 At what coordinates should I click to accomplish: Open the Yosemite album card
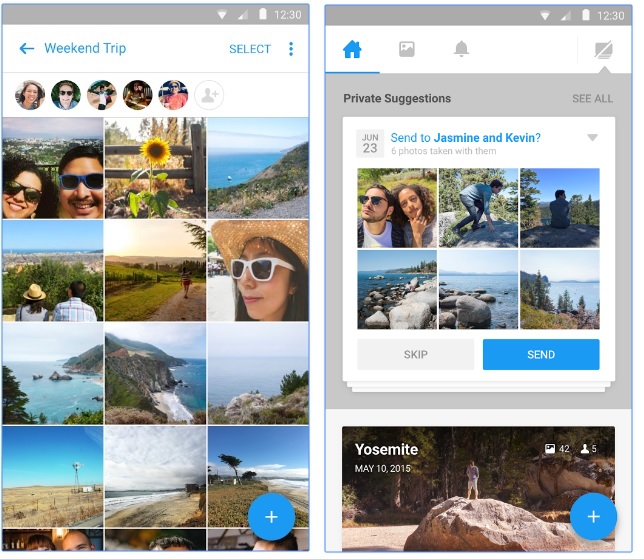[478, 489]
